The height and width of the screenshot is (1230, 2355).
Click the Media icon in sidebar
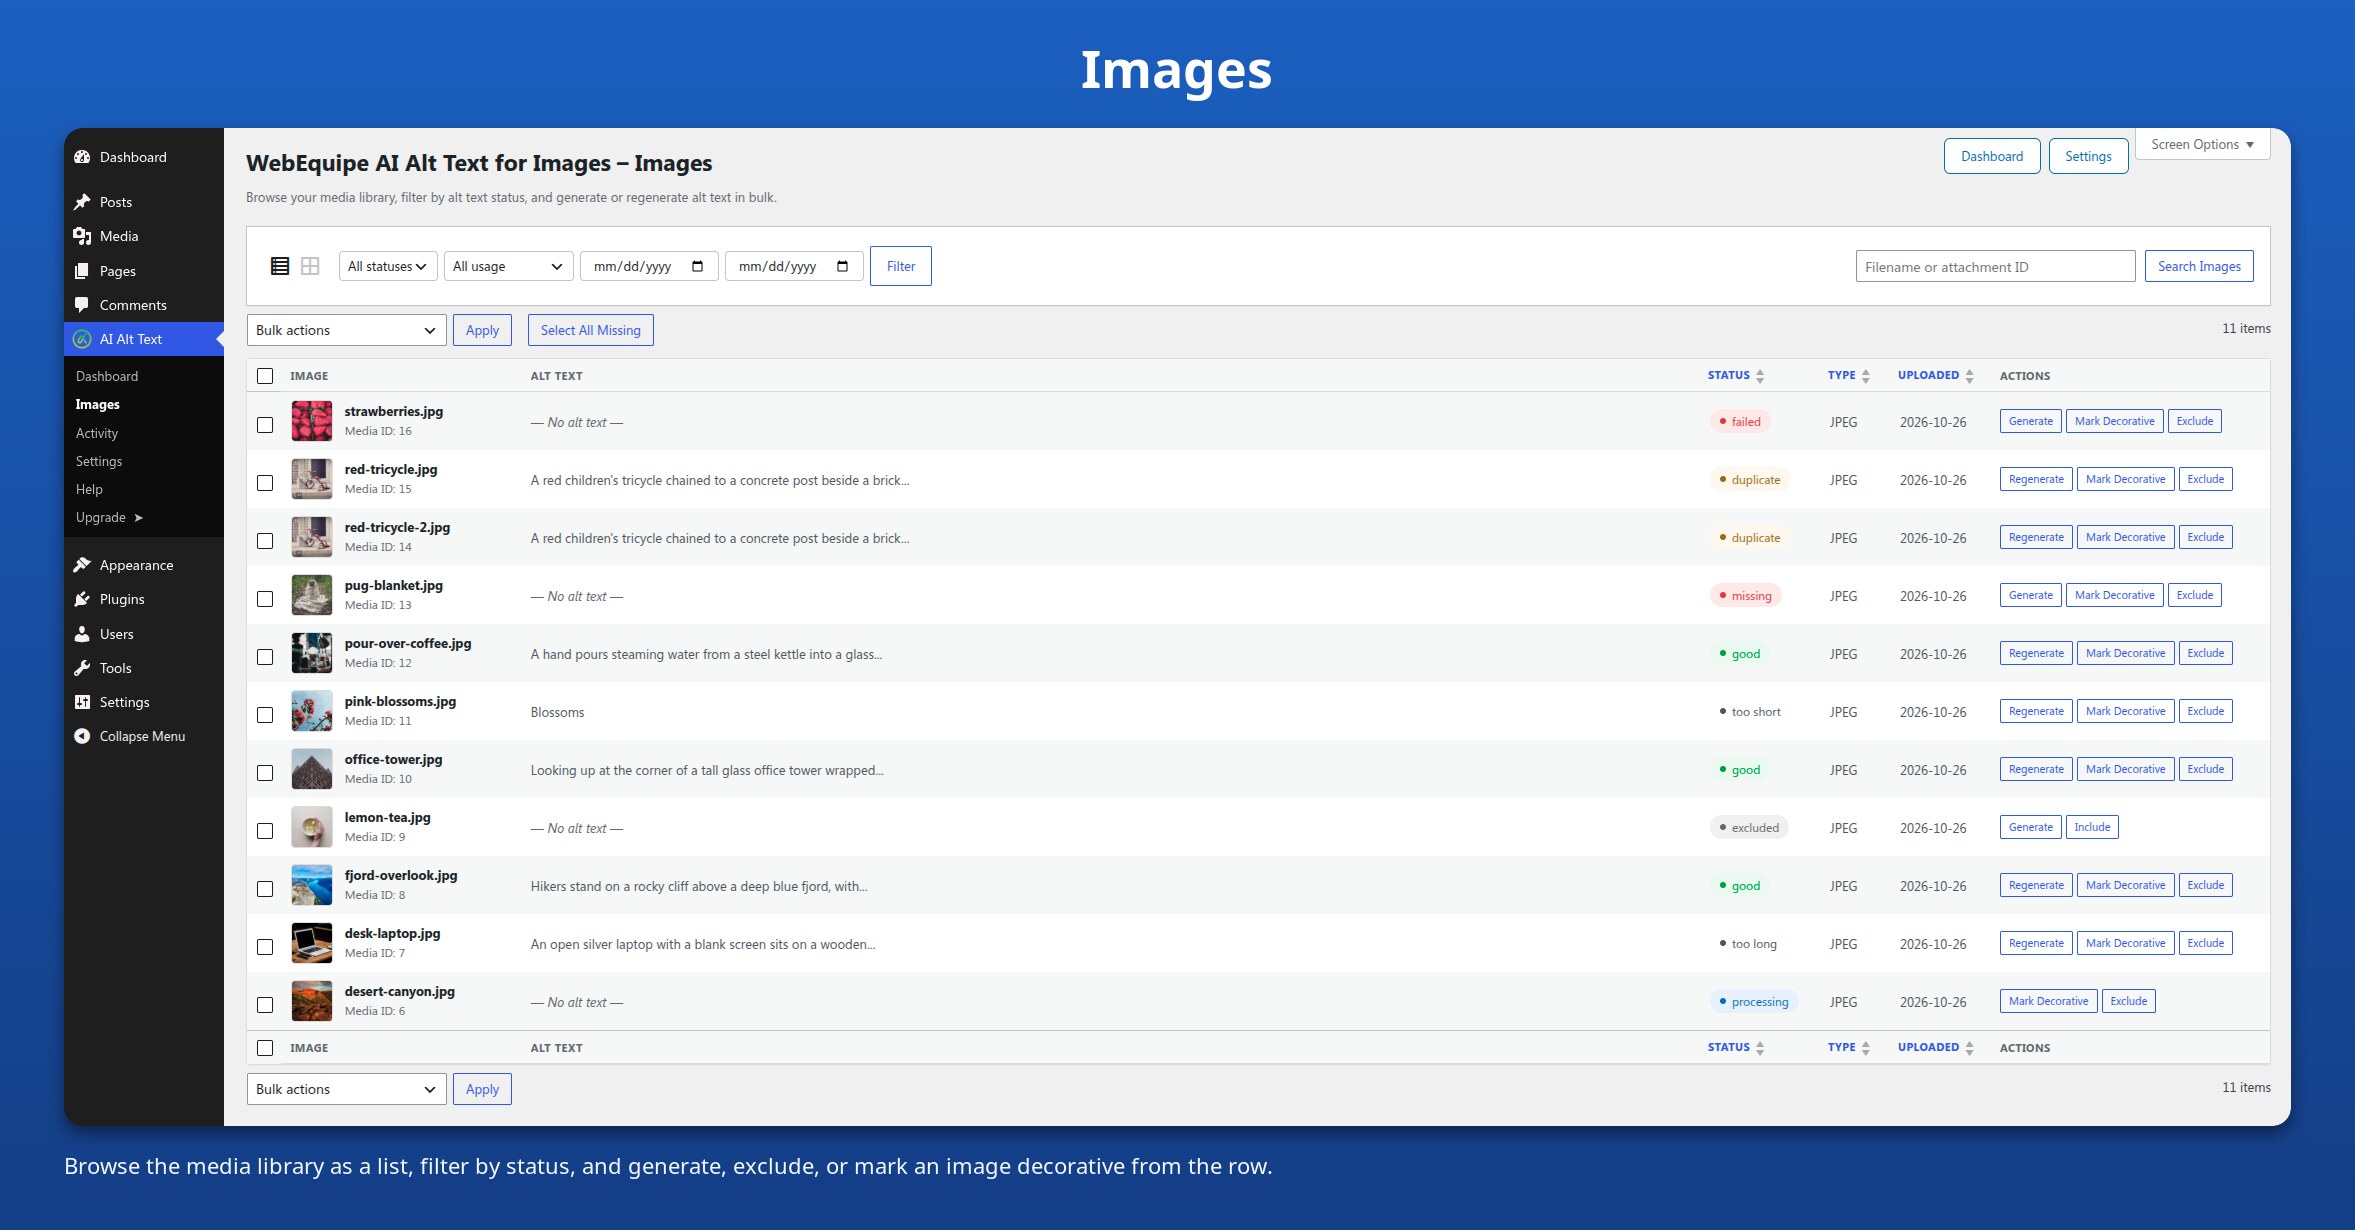[82, 236]
